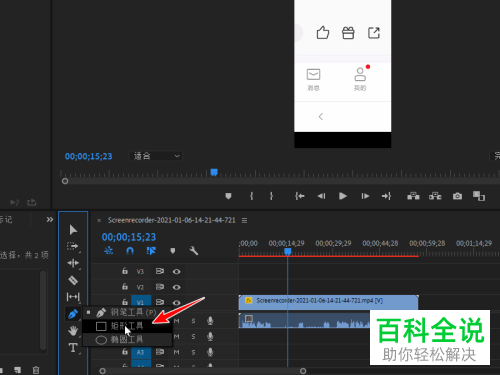Click the Program monitor playhead marker
Image resolution: width=500 pixels, height=375 pixels.
(214, 172)
